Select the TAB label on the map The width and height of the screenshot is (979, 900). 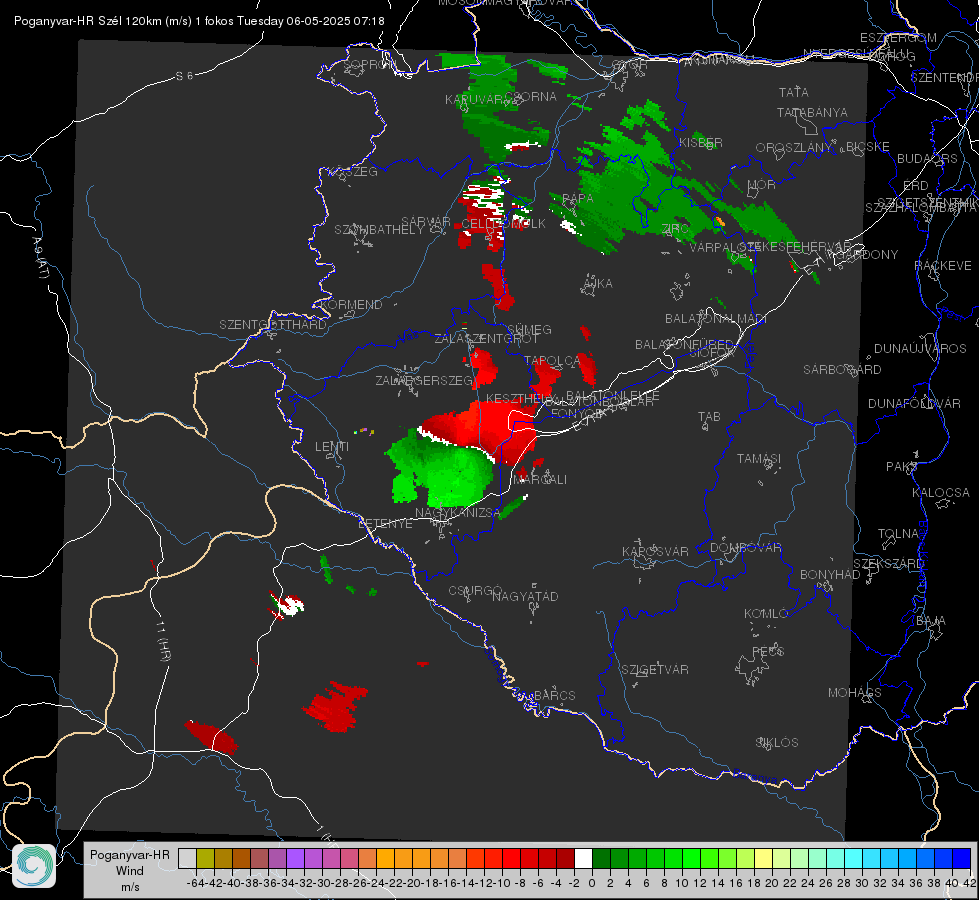(x=709, y=417)
